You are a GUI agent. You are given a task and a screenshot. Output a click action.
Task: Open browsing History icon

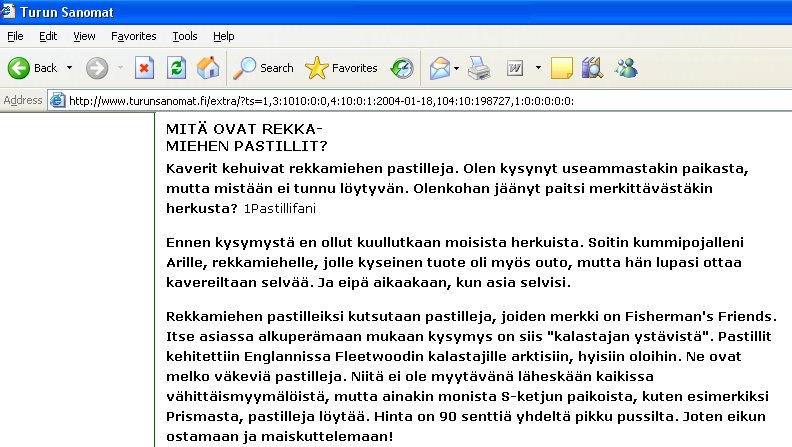[402, 68]
